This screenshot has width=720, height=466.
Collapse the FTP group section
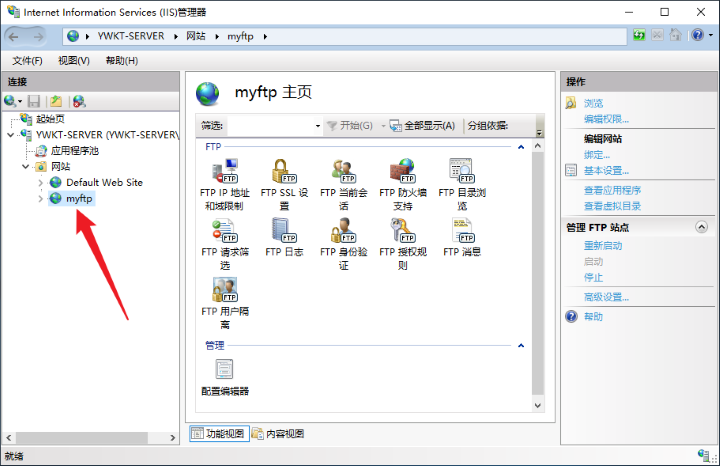tap(521, 147)
